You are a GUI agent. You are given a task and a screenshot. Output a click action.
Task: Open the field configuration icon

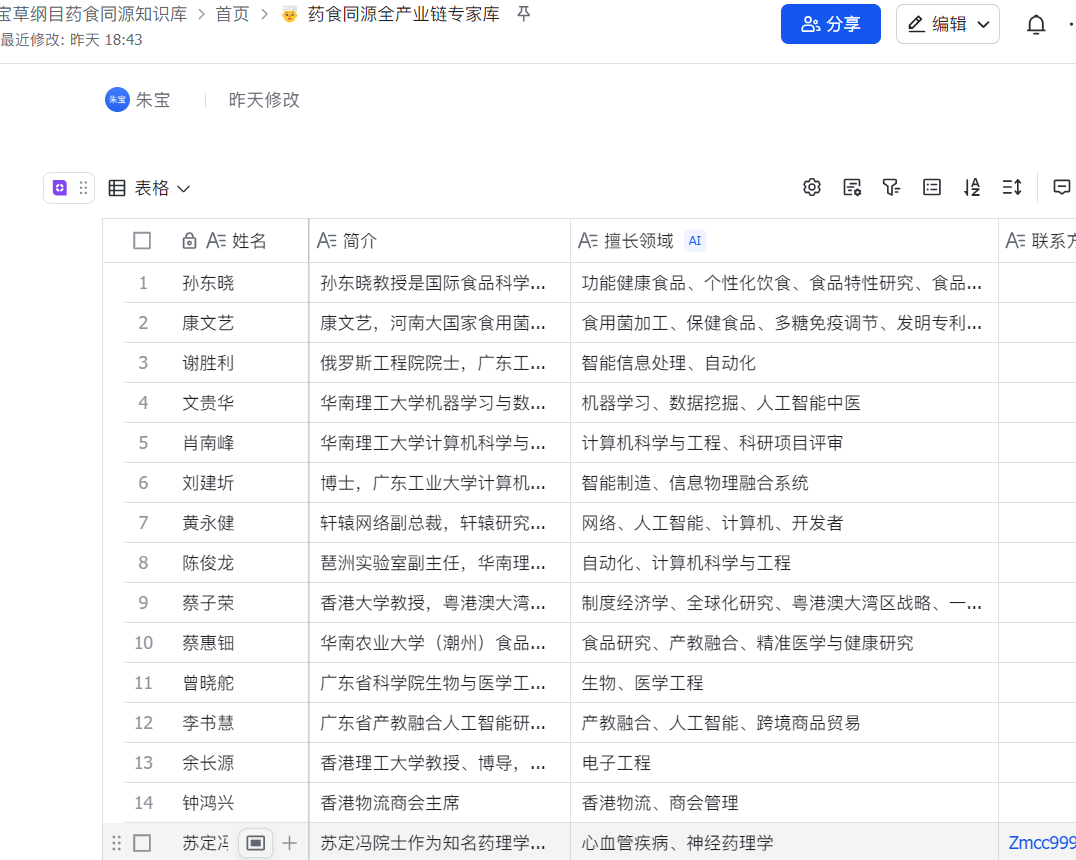pyautogui.click(x=851, y=187)
